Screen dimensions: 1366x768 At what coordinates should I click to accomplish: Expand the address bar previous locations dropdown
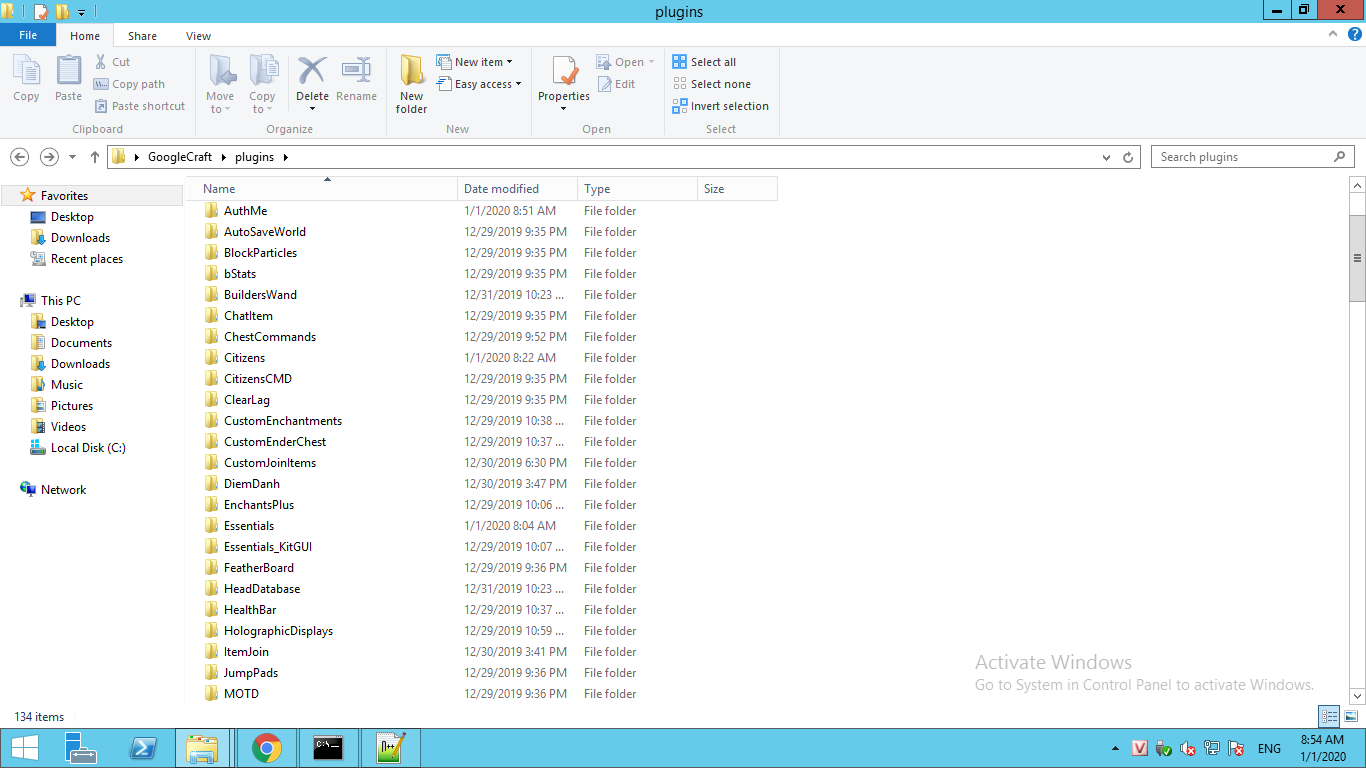click(x=1106, y=157)
